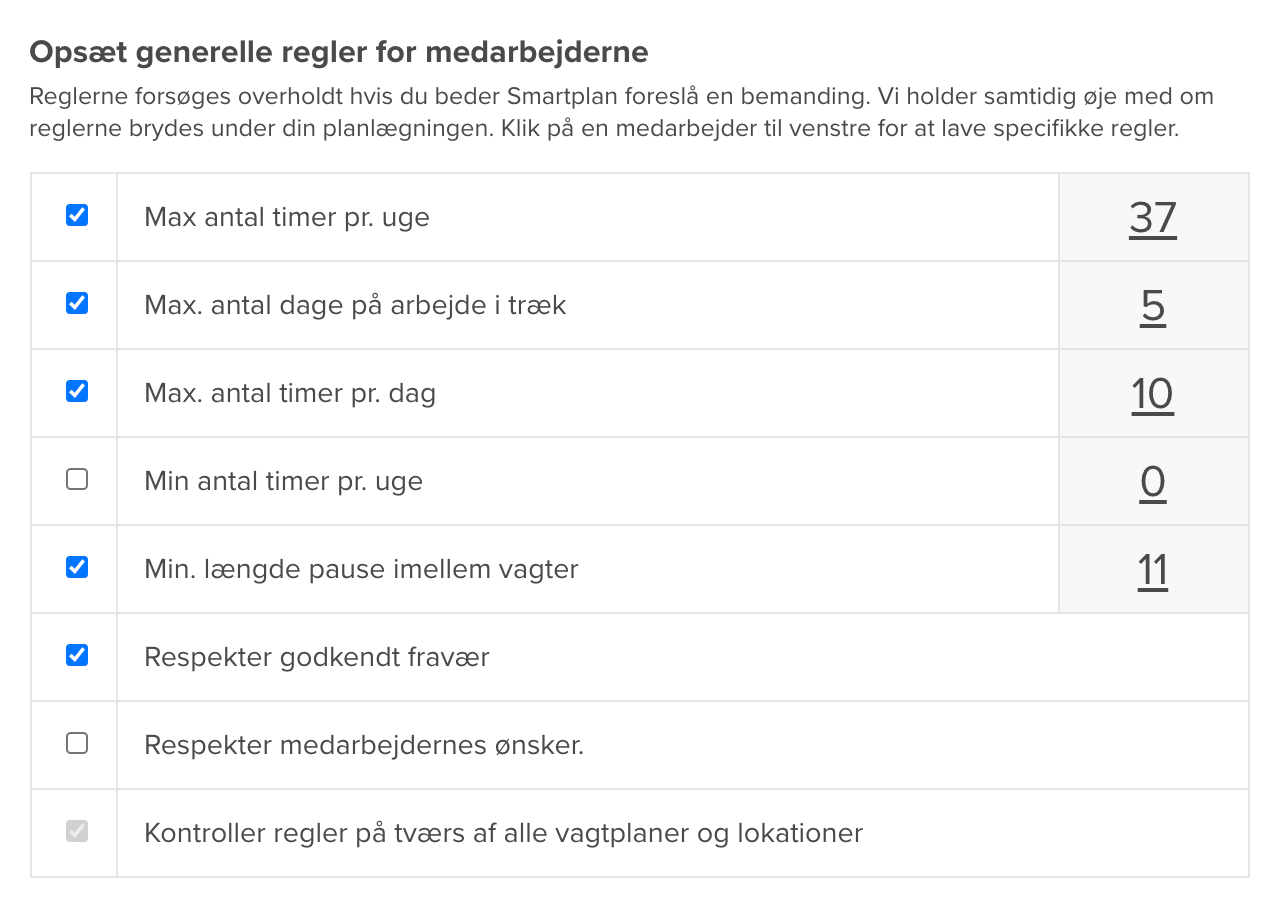Click the Respekter medarbejdernes ønsker label
The height and width of the screenshot is (914, 1284).
(x=364, y=745)
